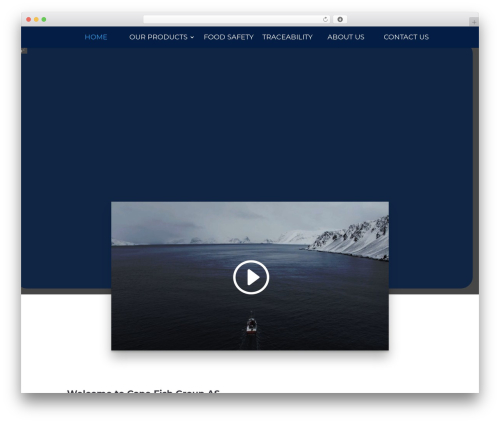Image resolution: width=500 pixels, height=423 pixels.
Task: Play the fjord boat video
Action: point(251,277)
